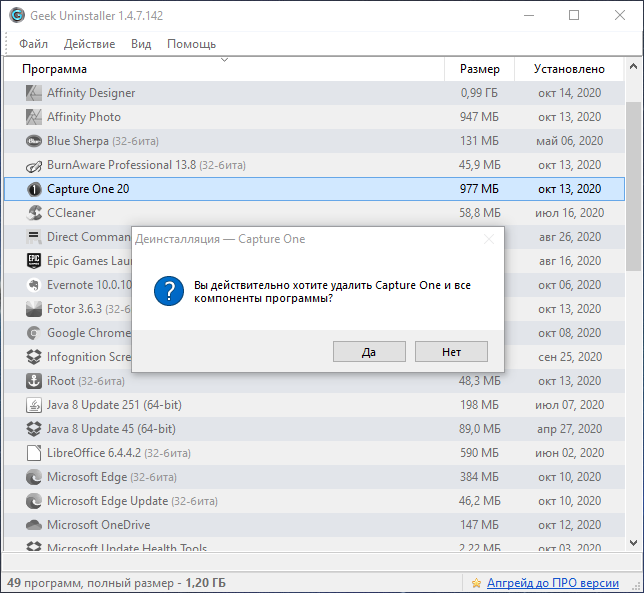Select the iRoot (32-бита) entry
Screen dimensions: 644x593
tap(85, 381)
